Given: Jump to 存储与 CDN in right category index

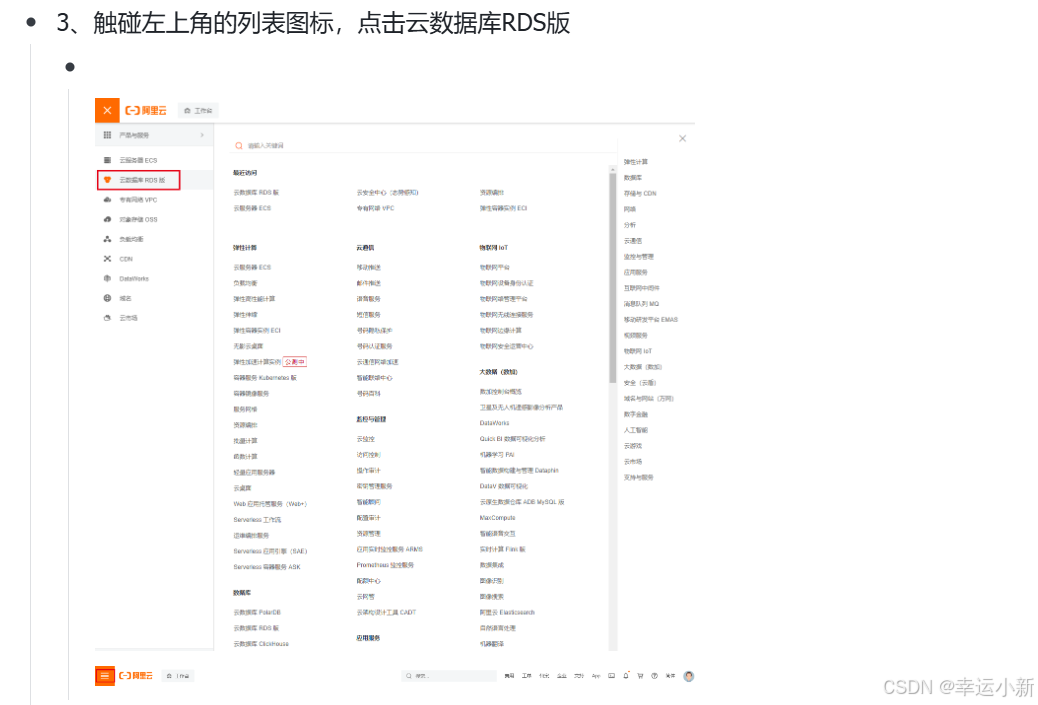Looking at the screenshot, I should [x=639, y=194].
